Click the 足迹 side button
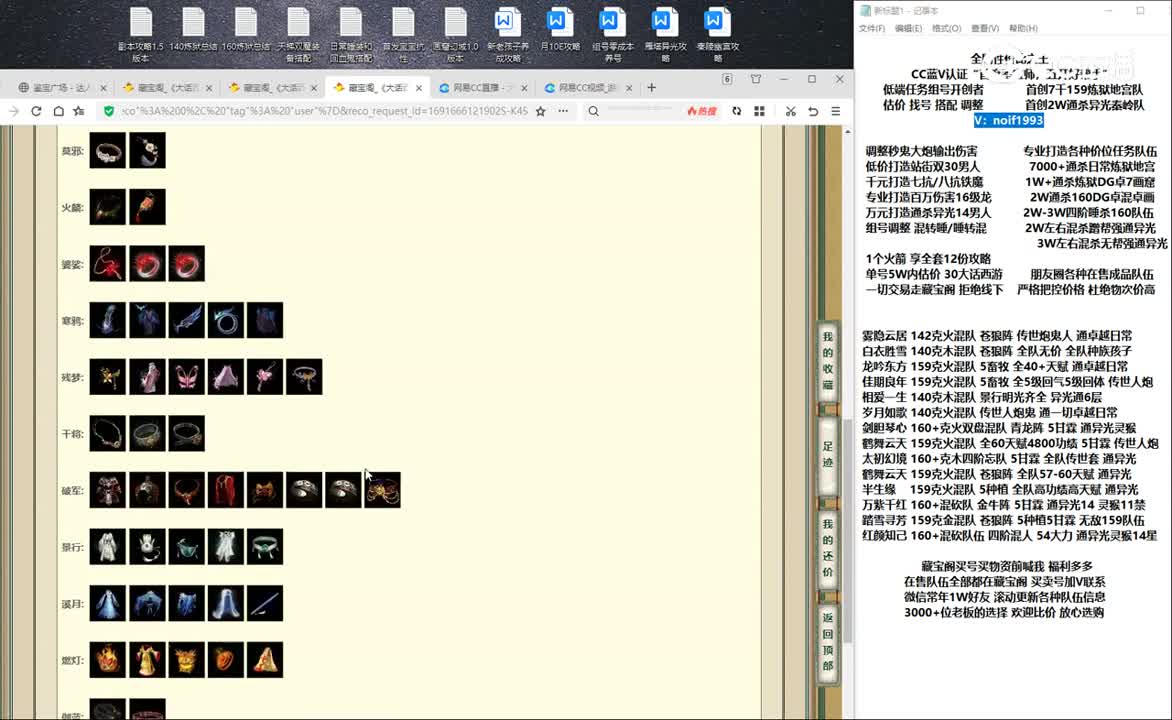Viewport: 1172px width, 720px height. pos(827,454)
